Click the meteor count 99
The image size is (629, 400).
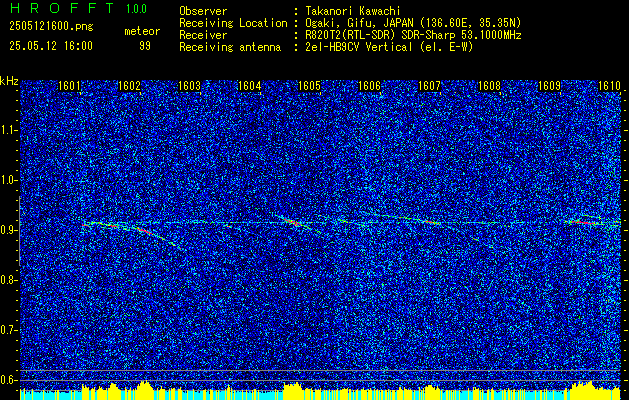(145, 46)
